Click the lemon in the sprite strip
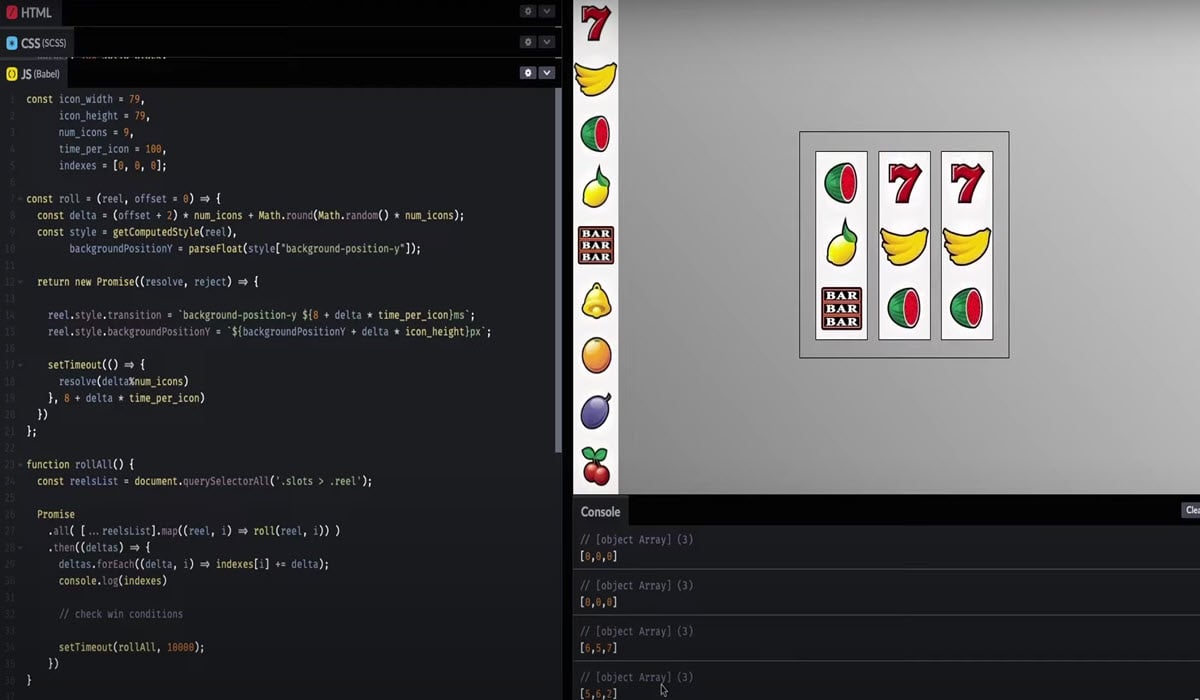Screen dimensions: 1200x700 (x=596, y=187)
